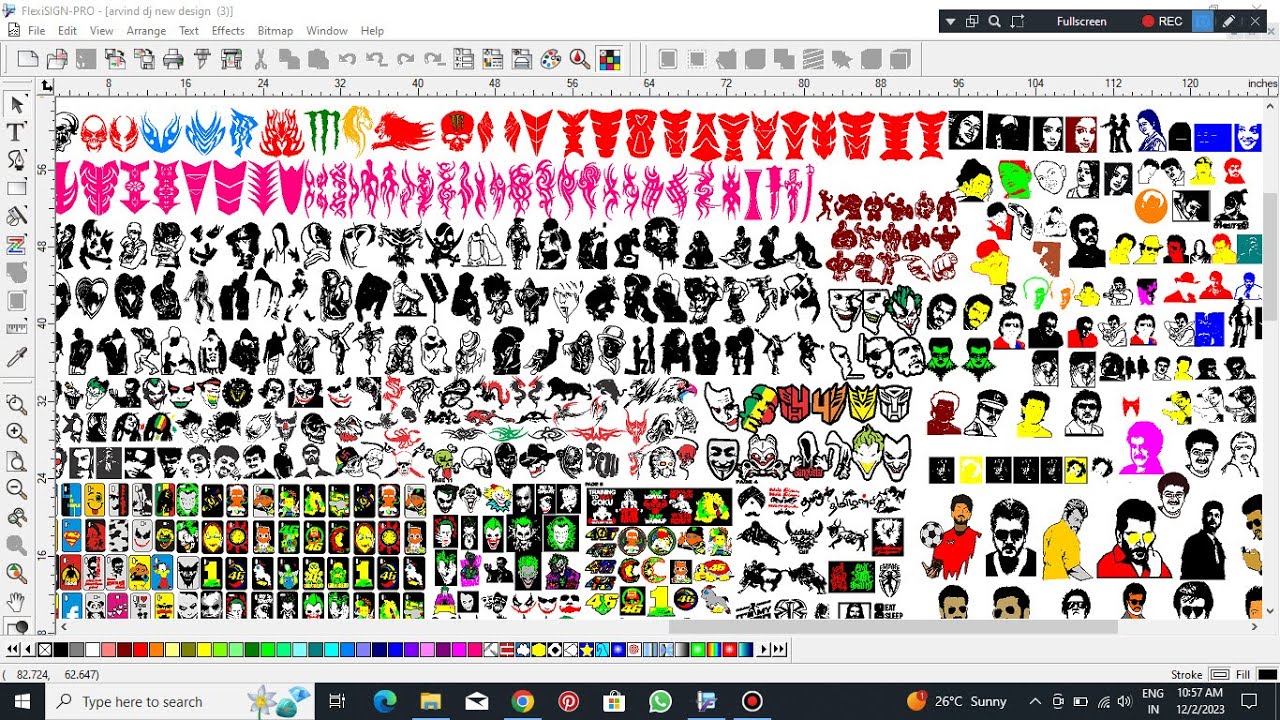1280x720 pixels.
Task: Open the Fill/Stroke Editor icon
Action: click(492, 60)
